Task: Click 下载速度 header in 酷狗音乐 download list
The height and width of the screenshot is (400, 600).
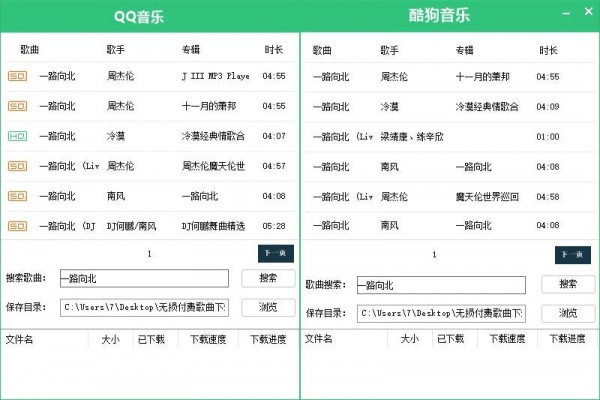Action: pos(507,338)
